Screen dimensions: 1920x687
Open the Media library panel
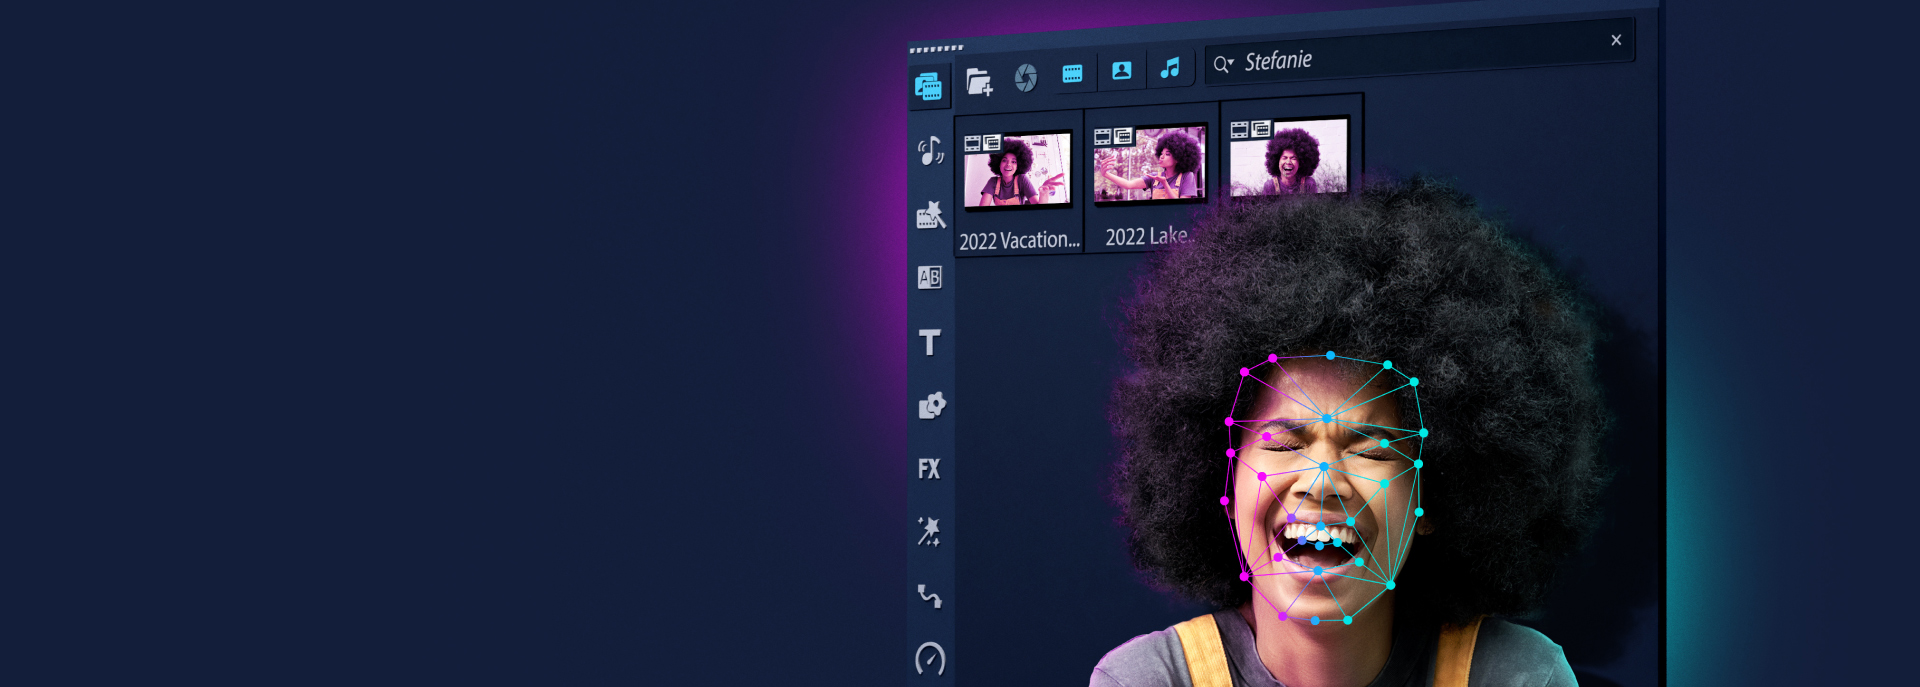(928, 87)
